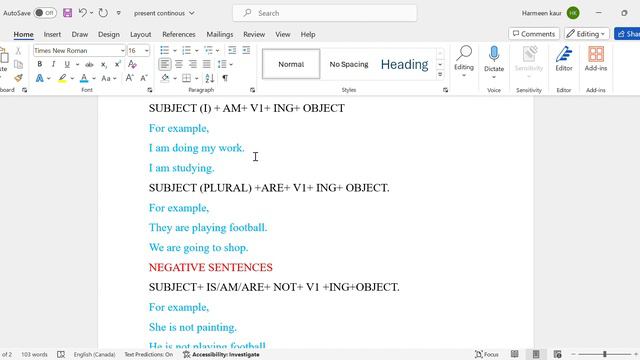Apply yellow text highlight color
Viewport: 640px width, 360px height.
click(62, 78)
